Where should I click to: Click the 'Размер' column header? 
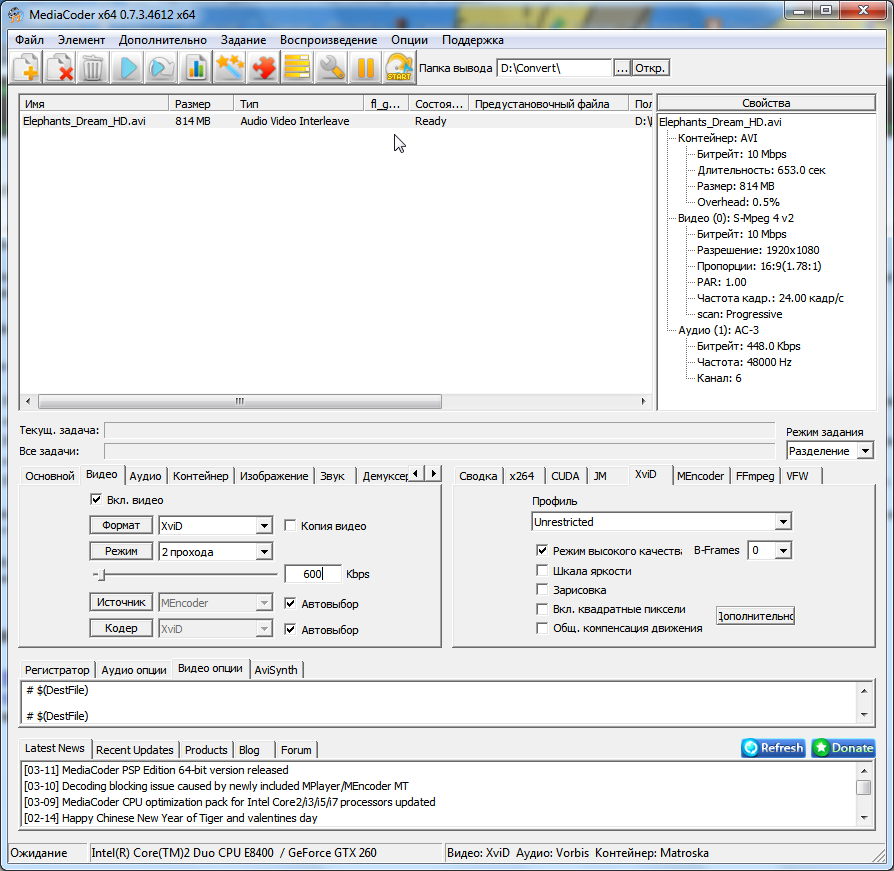[x=201, y=104]
